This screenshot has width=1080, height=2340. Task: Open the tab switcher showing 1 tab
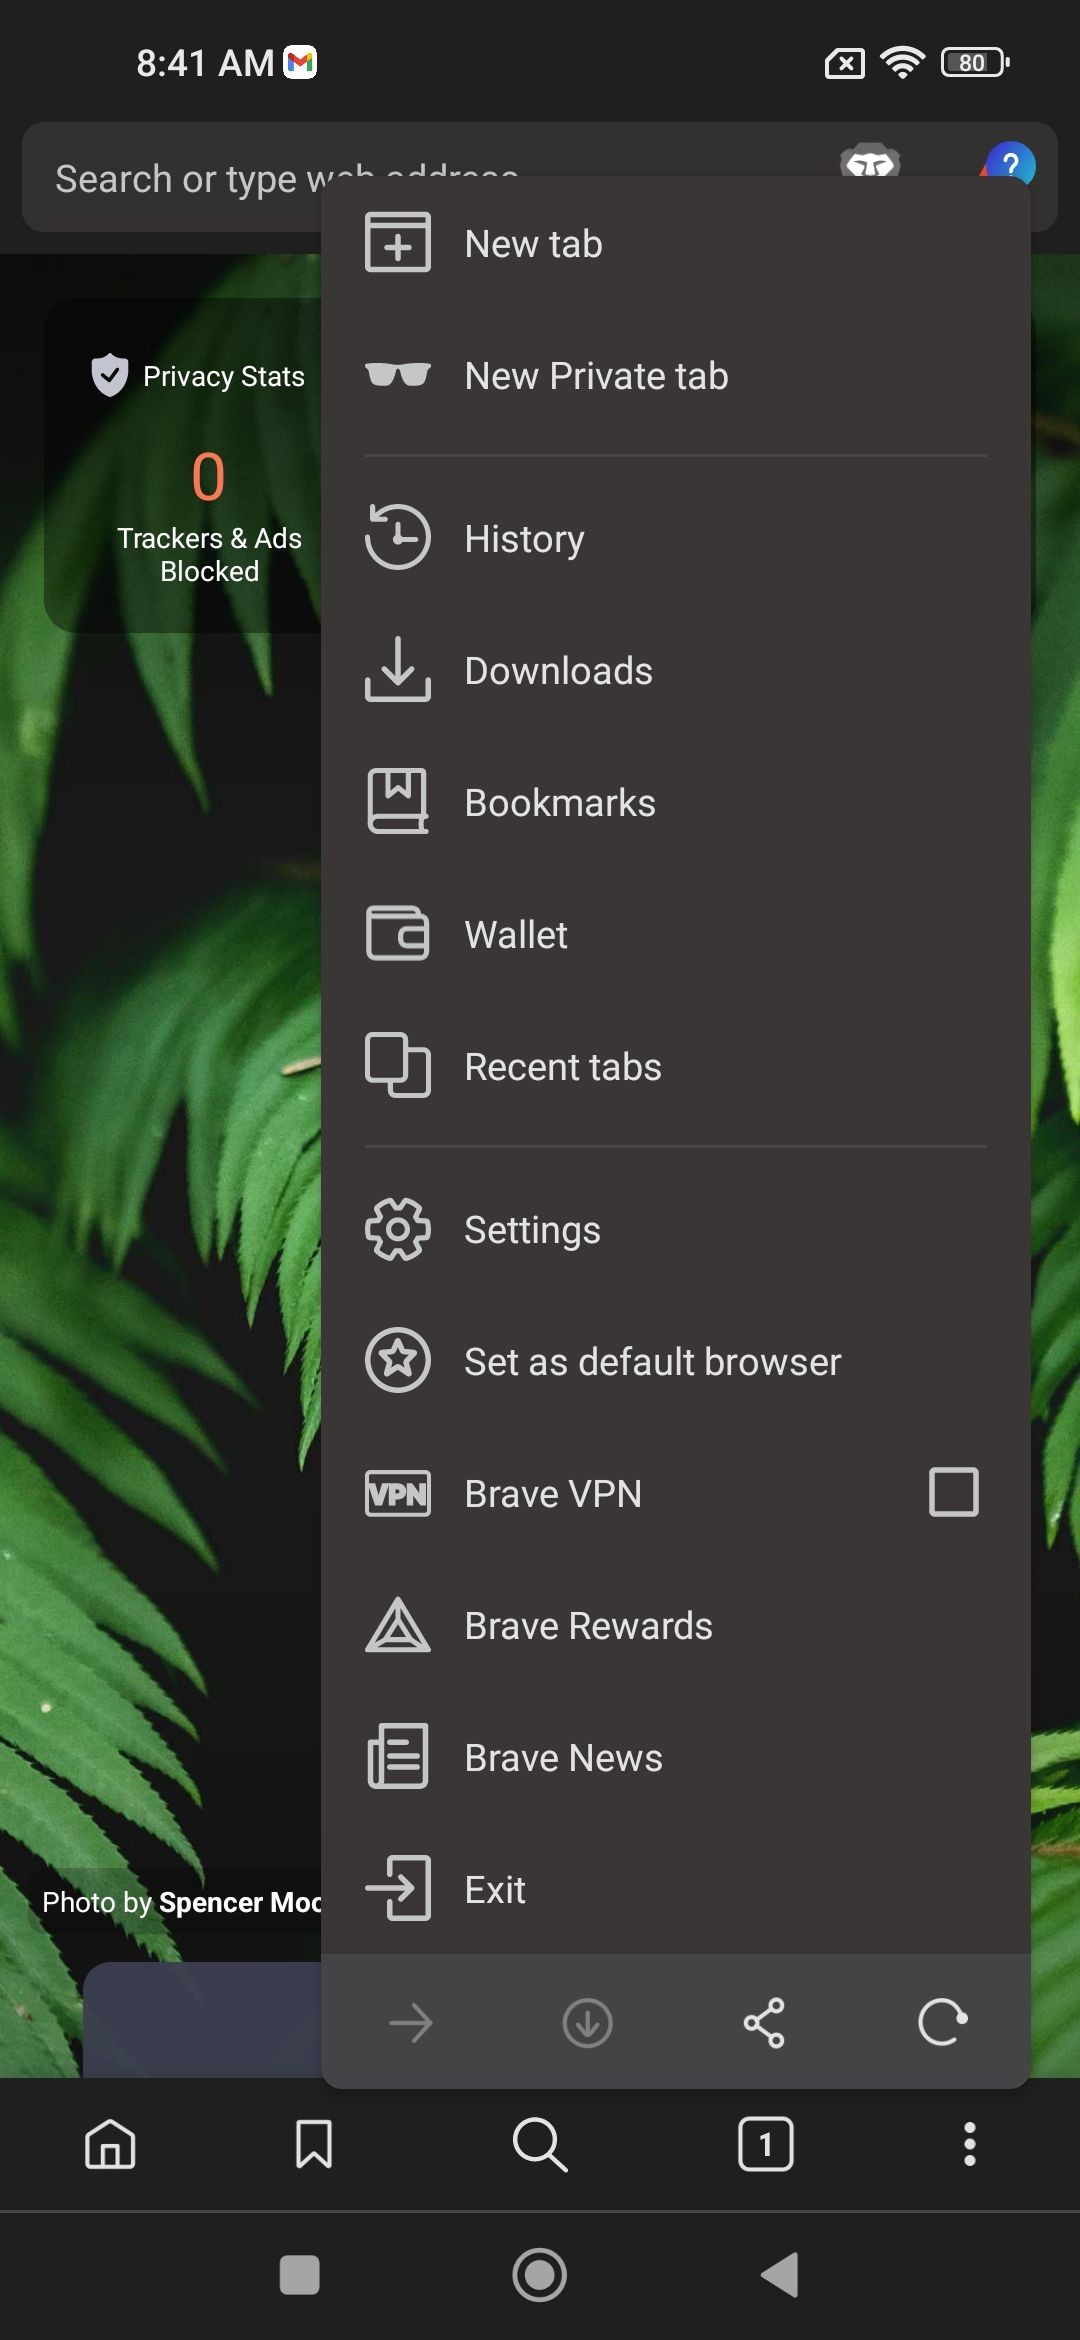pyautogui.click(x=766, y=2144)
